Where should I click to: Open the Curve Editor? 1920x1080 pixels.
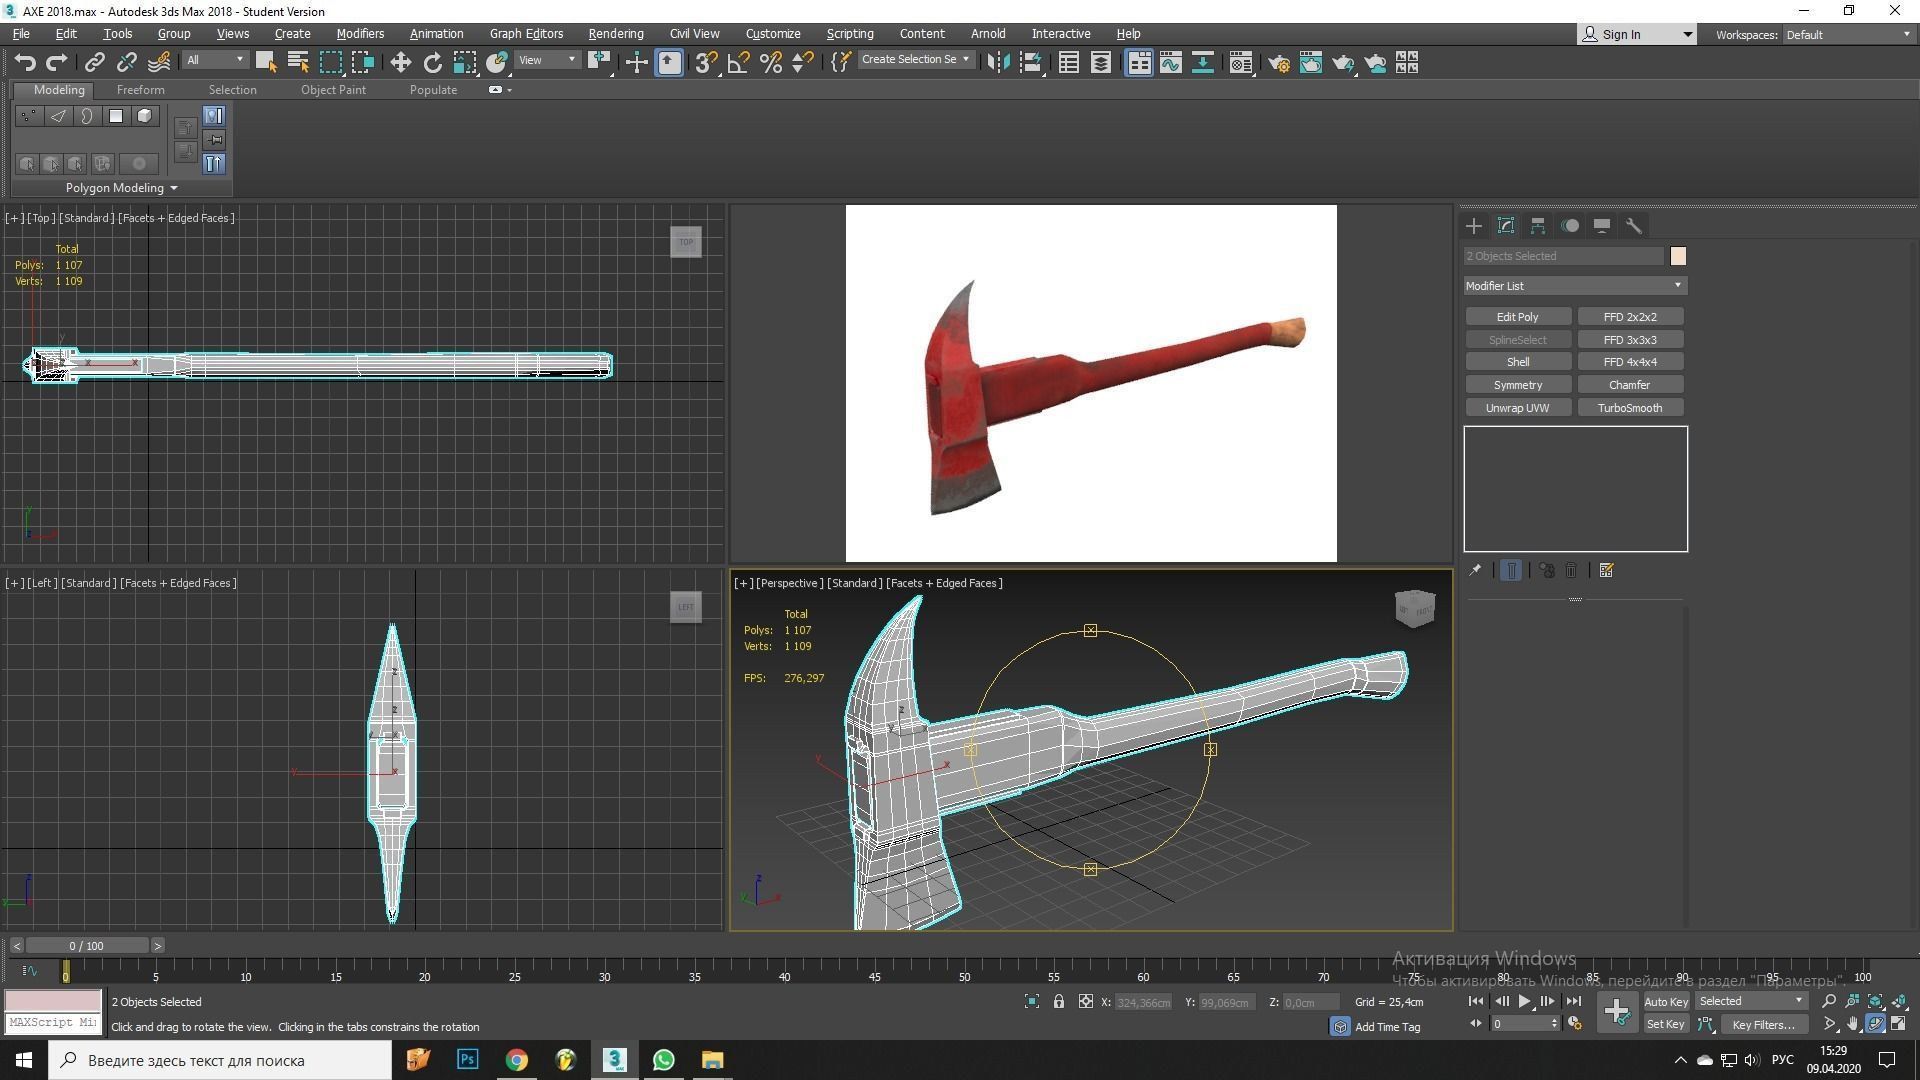point(1171,63)
